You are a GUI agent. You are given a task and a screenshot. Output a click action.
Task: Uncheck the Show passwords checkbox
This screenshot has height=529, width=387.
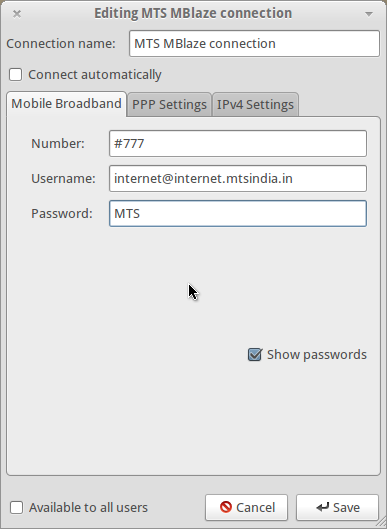[255, 355]
